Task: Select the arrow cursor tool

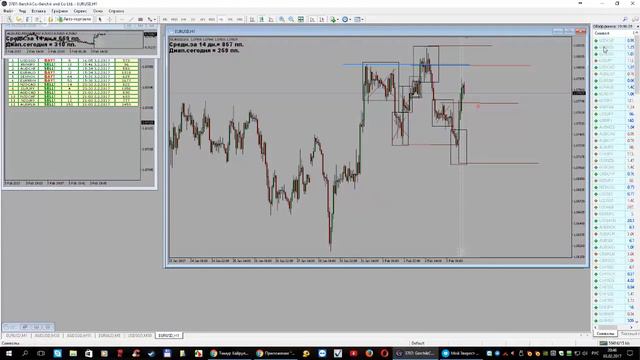Action: coord(100,19)
